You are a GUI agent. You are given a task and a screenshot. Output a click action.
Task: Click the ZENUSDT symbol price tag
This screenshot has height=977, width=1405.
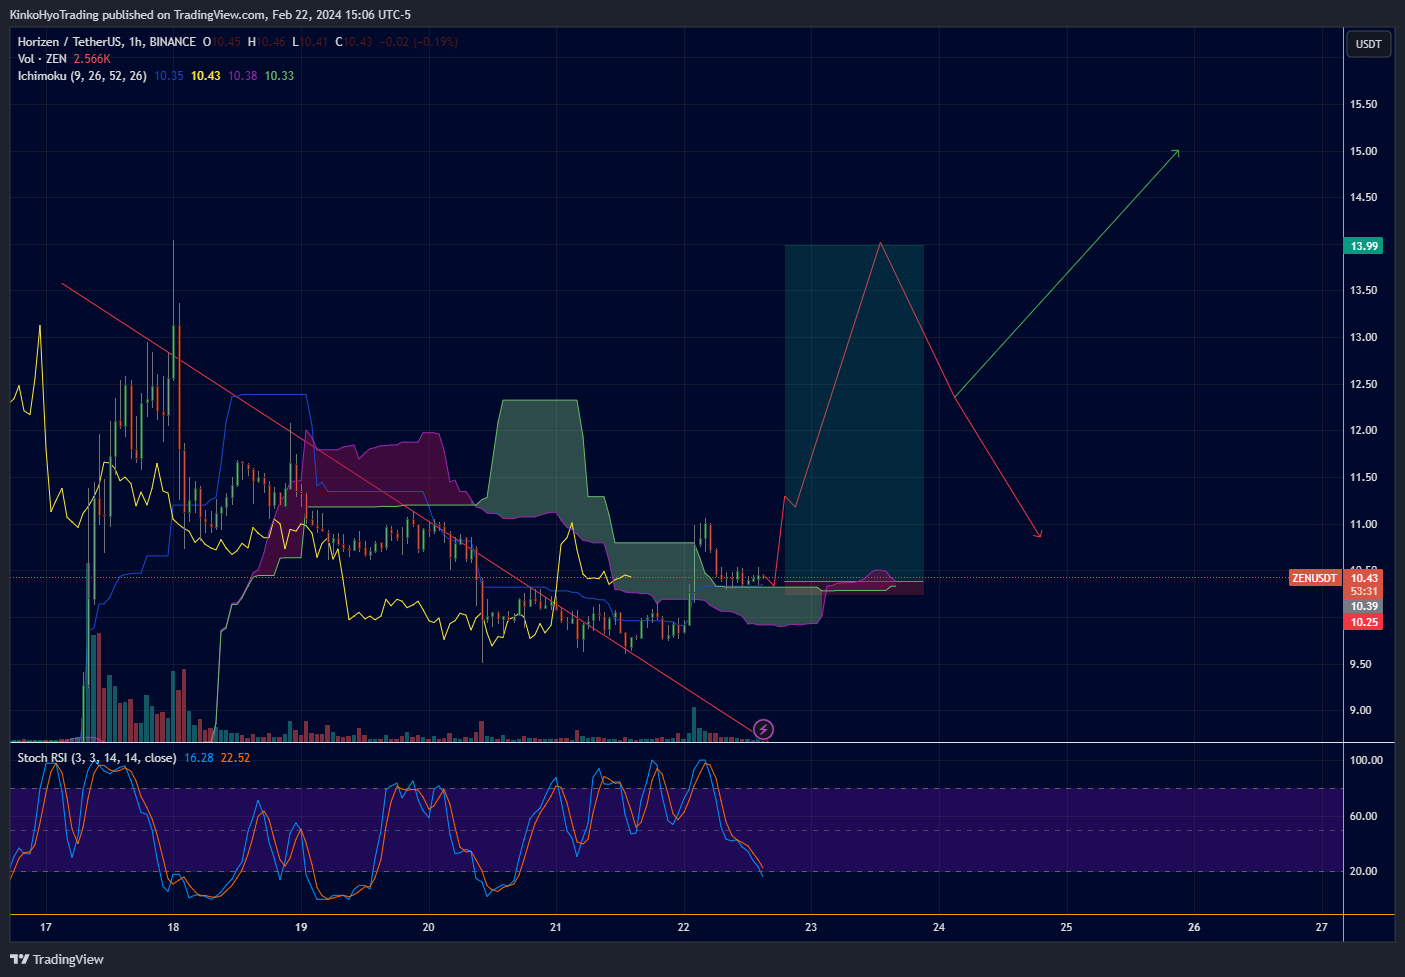(1314, 578)
